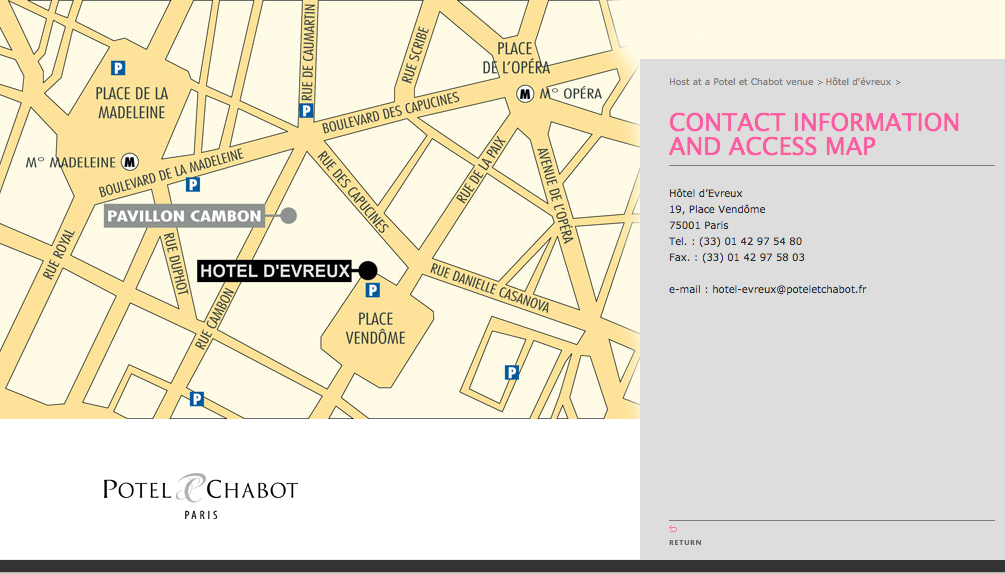Click the 'RUE DE CAUMARTIN' street label

308,51
